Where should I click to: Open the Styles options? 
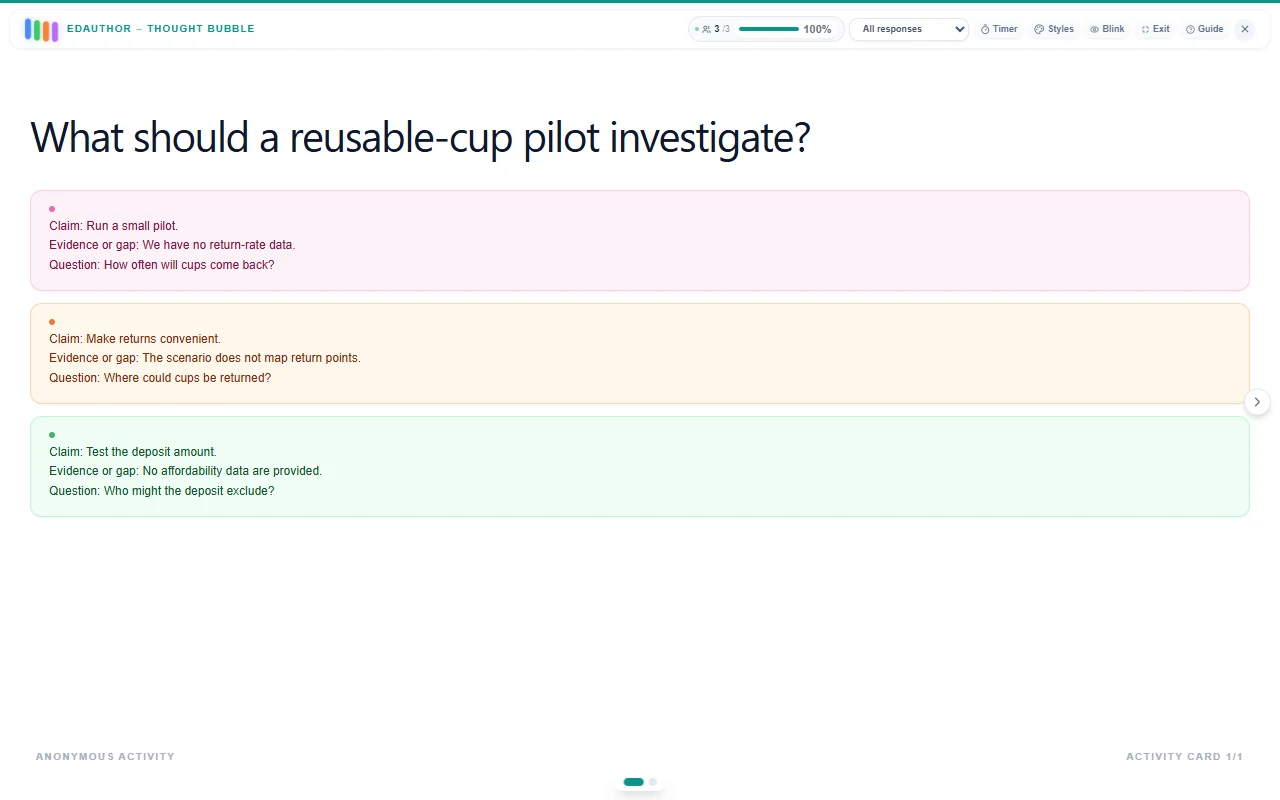(x=1054, y=29)
